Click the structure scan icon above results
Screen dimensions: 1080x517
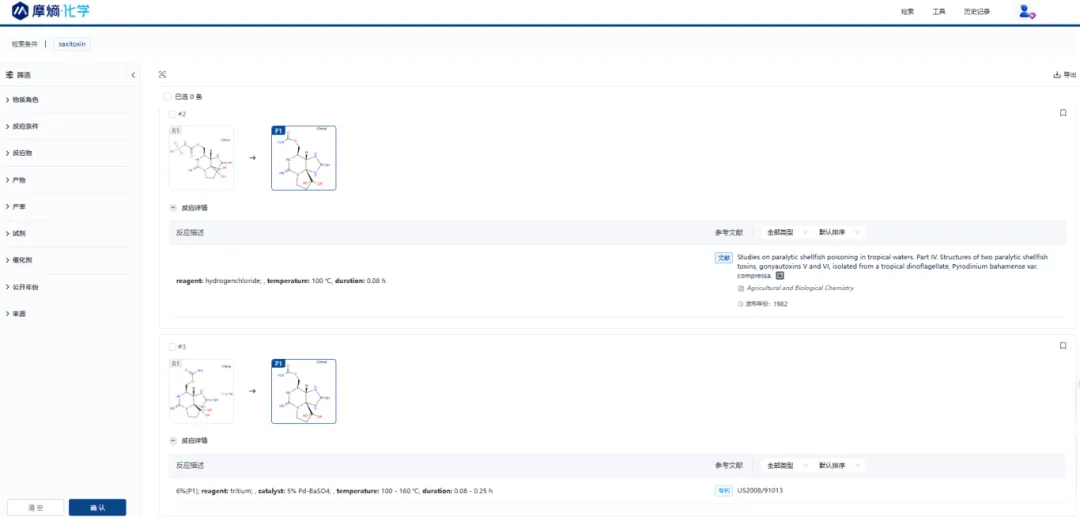(x=163, y=75)
